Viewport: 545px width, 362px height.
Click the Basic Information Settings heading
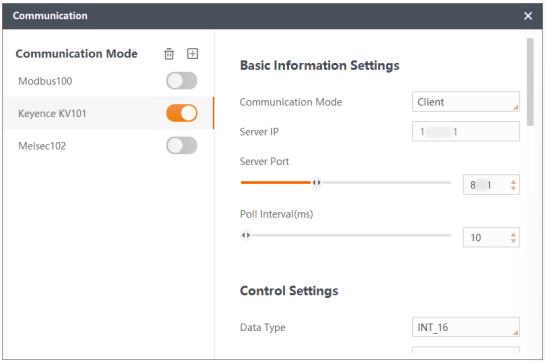pos(319,65)
